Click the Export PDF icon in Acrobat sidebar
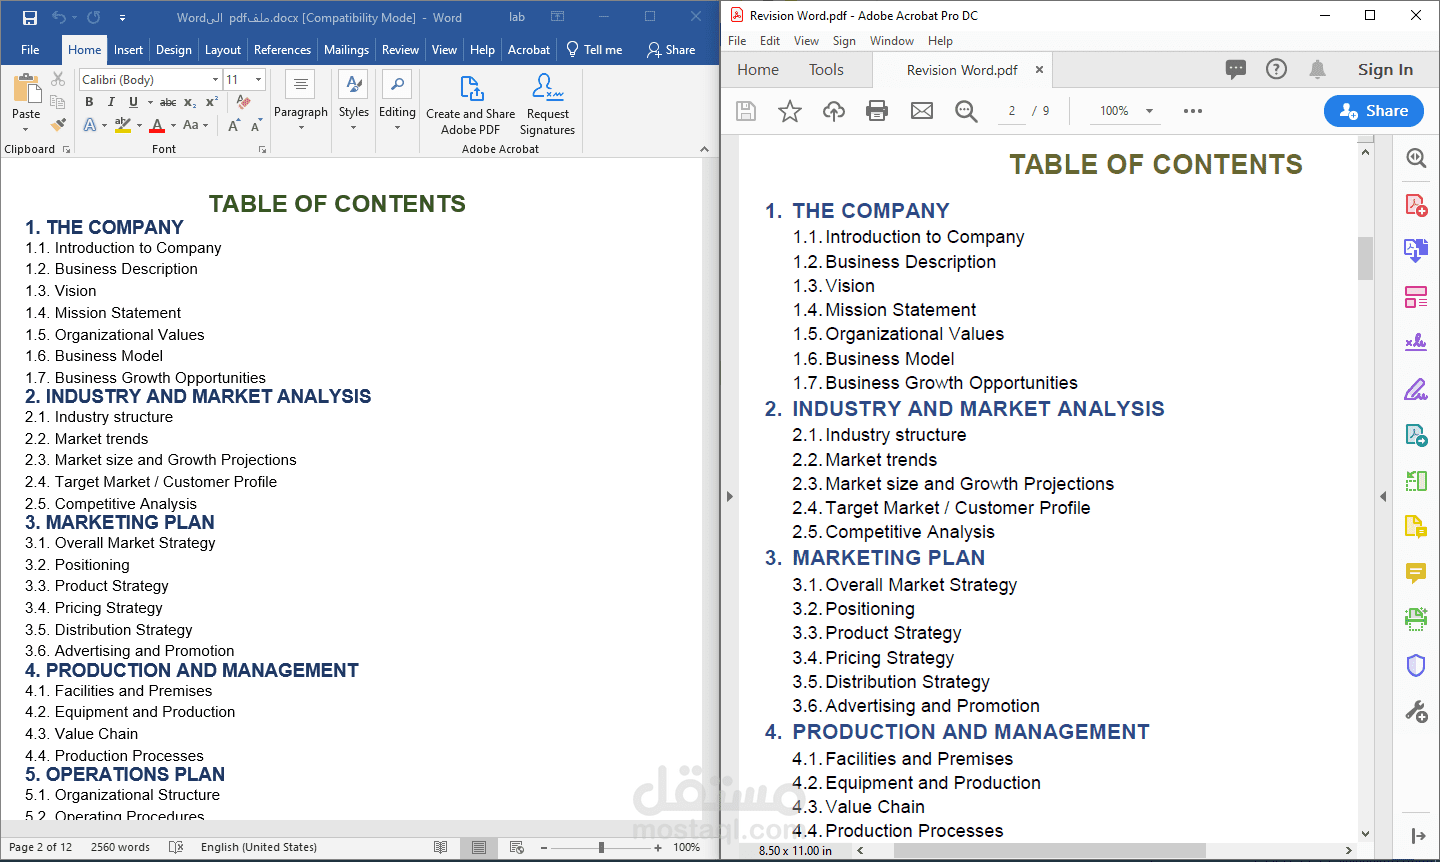The height and width of the screenshot is (862, 1440). (1416, 250)
